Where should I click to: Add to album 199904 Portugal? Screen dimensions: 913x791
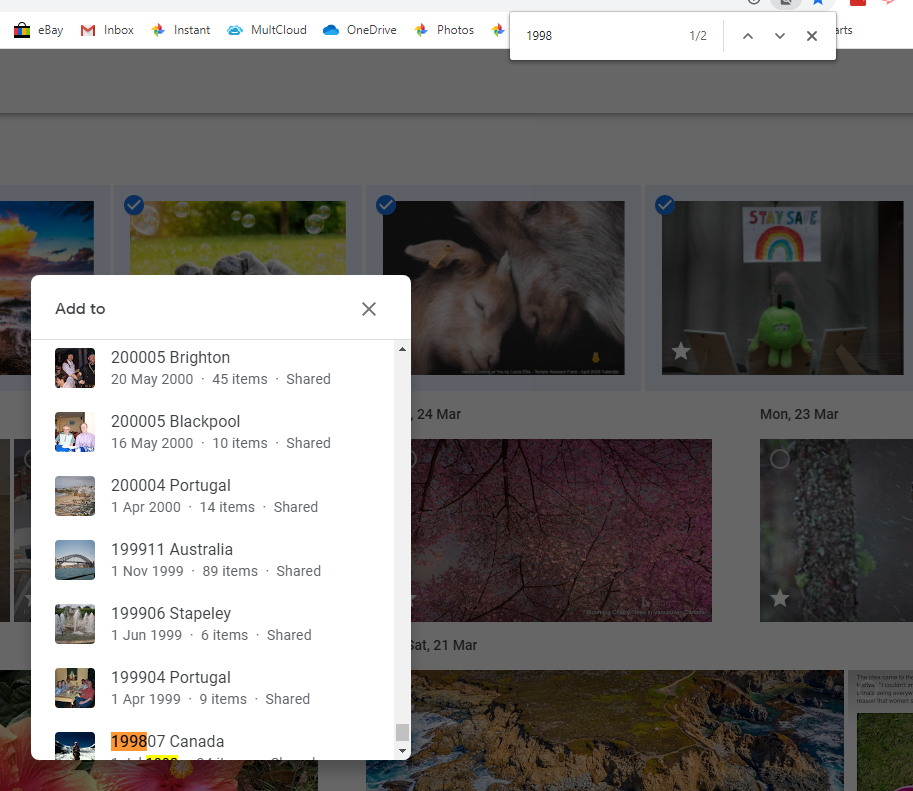pyautogui.click(x=213, y=688)
